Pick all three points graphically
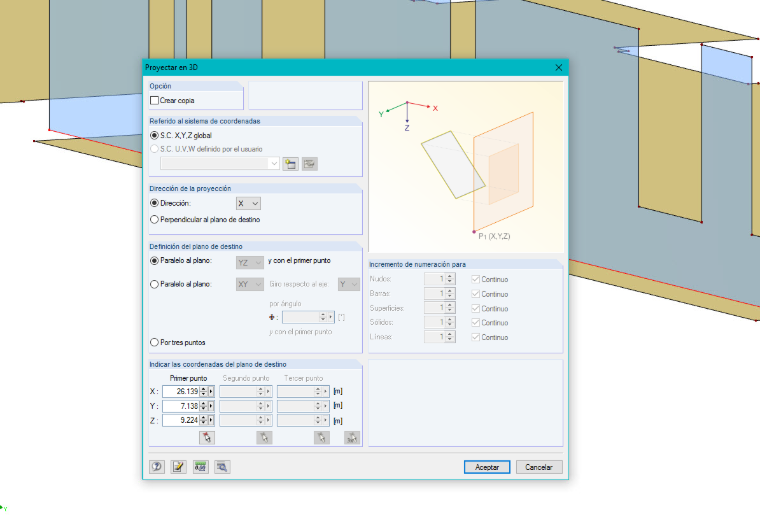 pos(351,437)
